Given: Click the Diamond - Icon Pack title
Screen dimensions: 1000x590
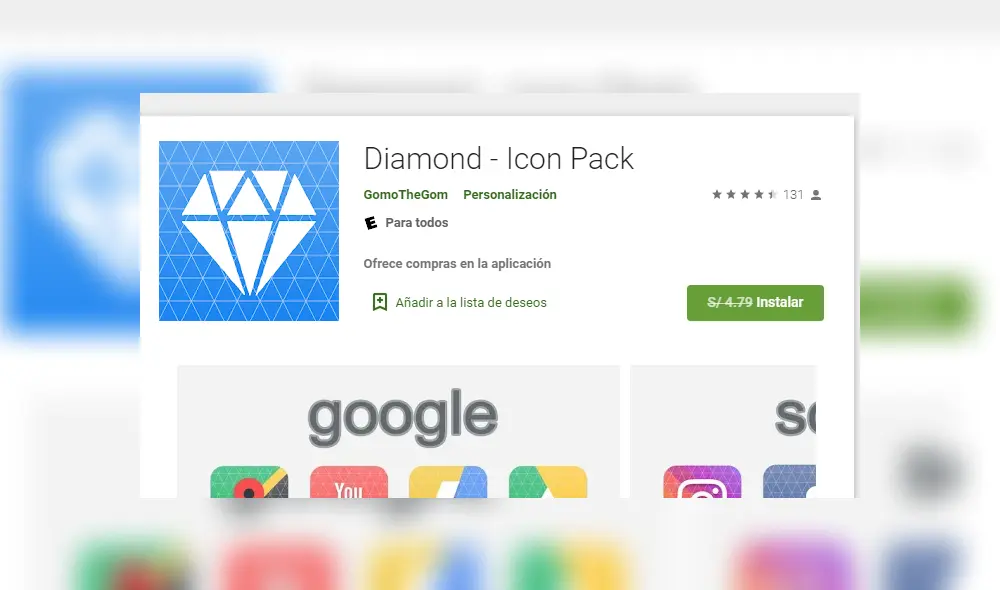Looking at the screenshot, I should click(x=499, y=158).
